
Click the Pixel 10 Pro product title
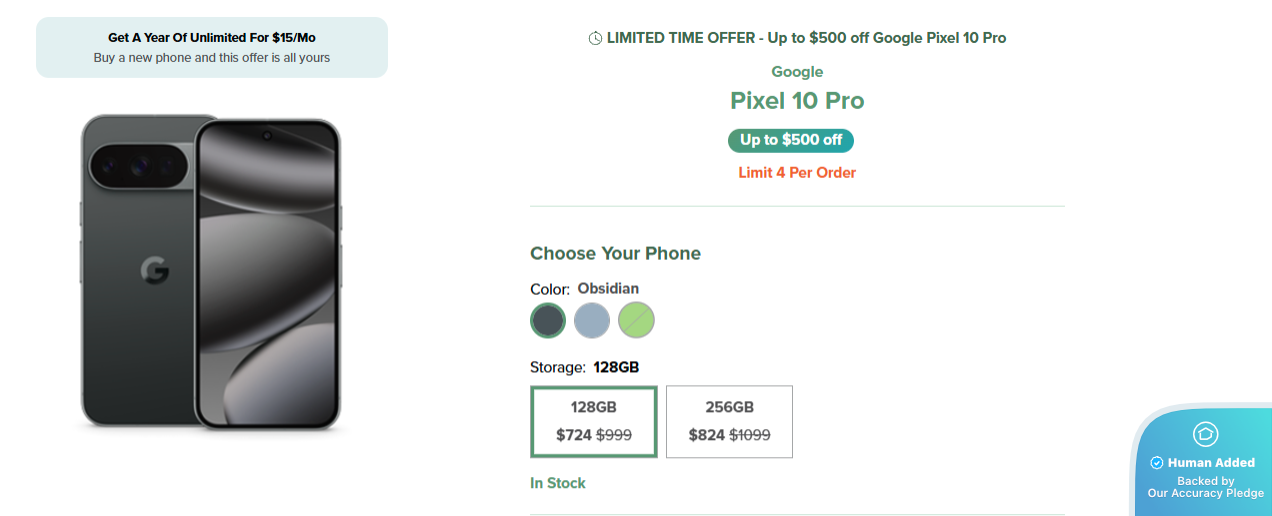click(797, 100)
